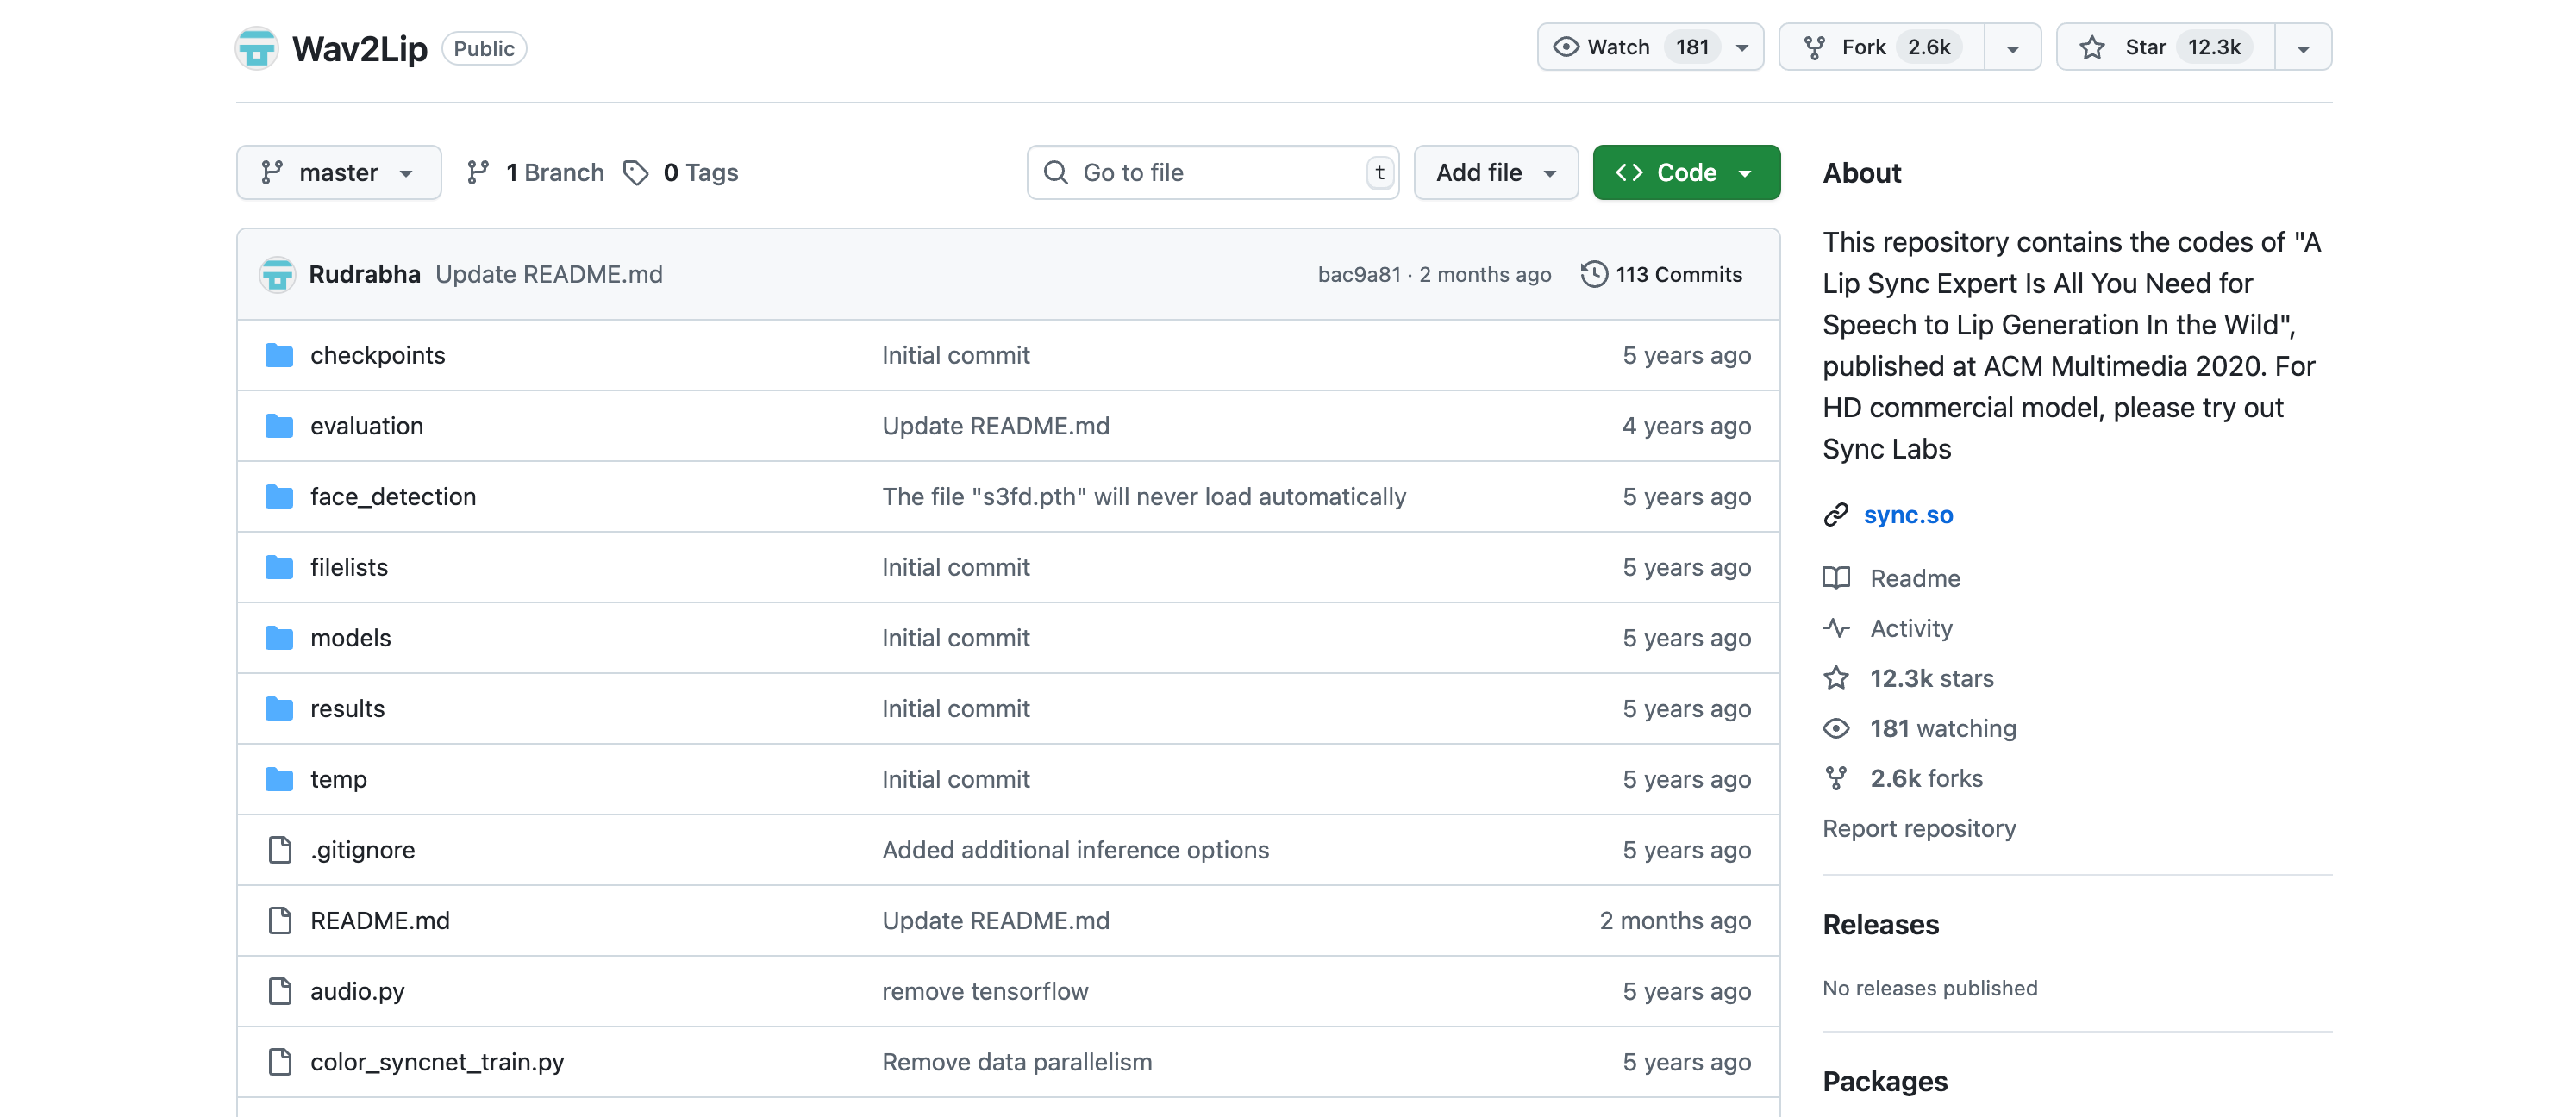
Task: Open 'Added additional inference options' commit message
Action: tap(1075, 850)
